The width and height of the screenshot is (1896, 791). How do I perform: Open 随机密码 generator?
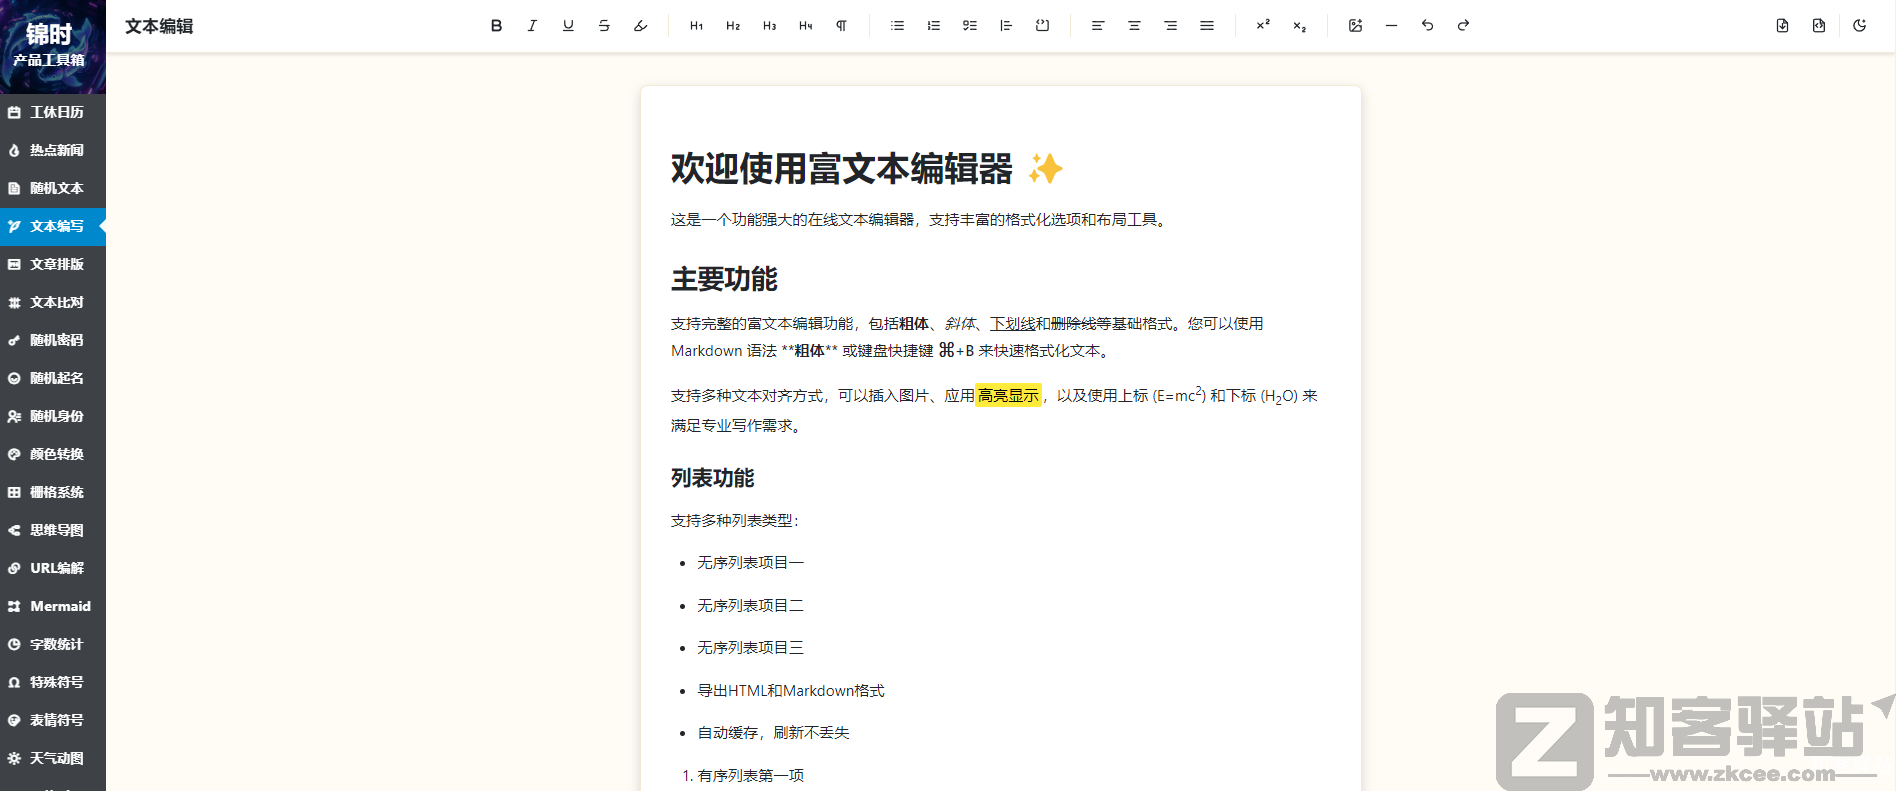[x=53, y=340]
